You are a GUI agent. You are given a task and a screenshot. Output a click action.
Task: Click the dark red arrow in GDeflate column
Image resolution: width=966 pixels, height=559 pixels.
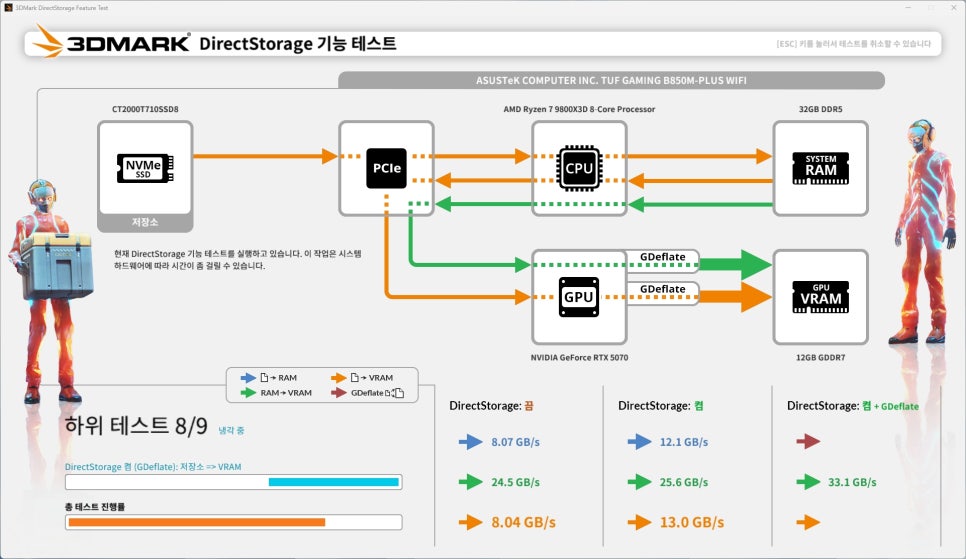click(808, 441)
